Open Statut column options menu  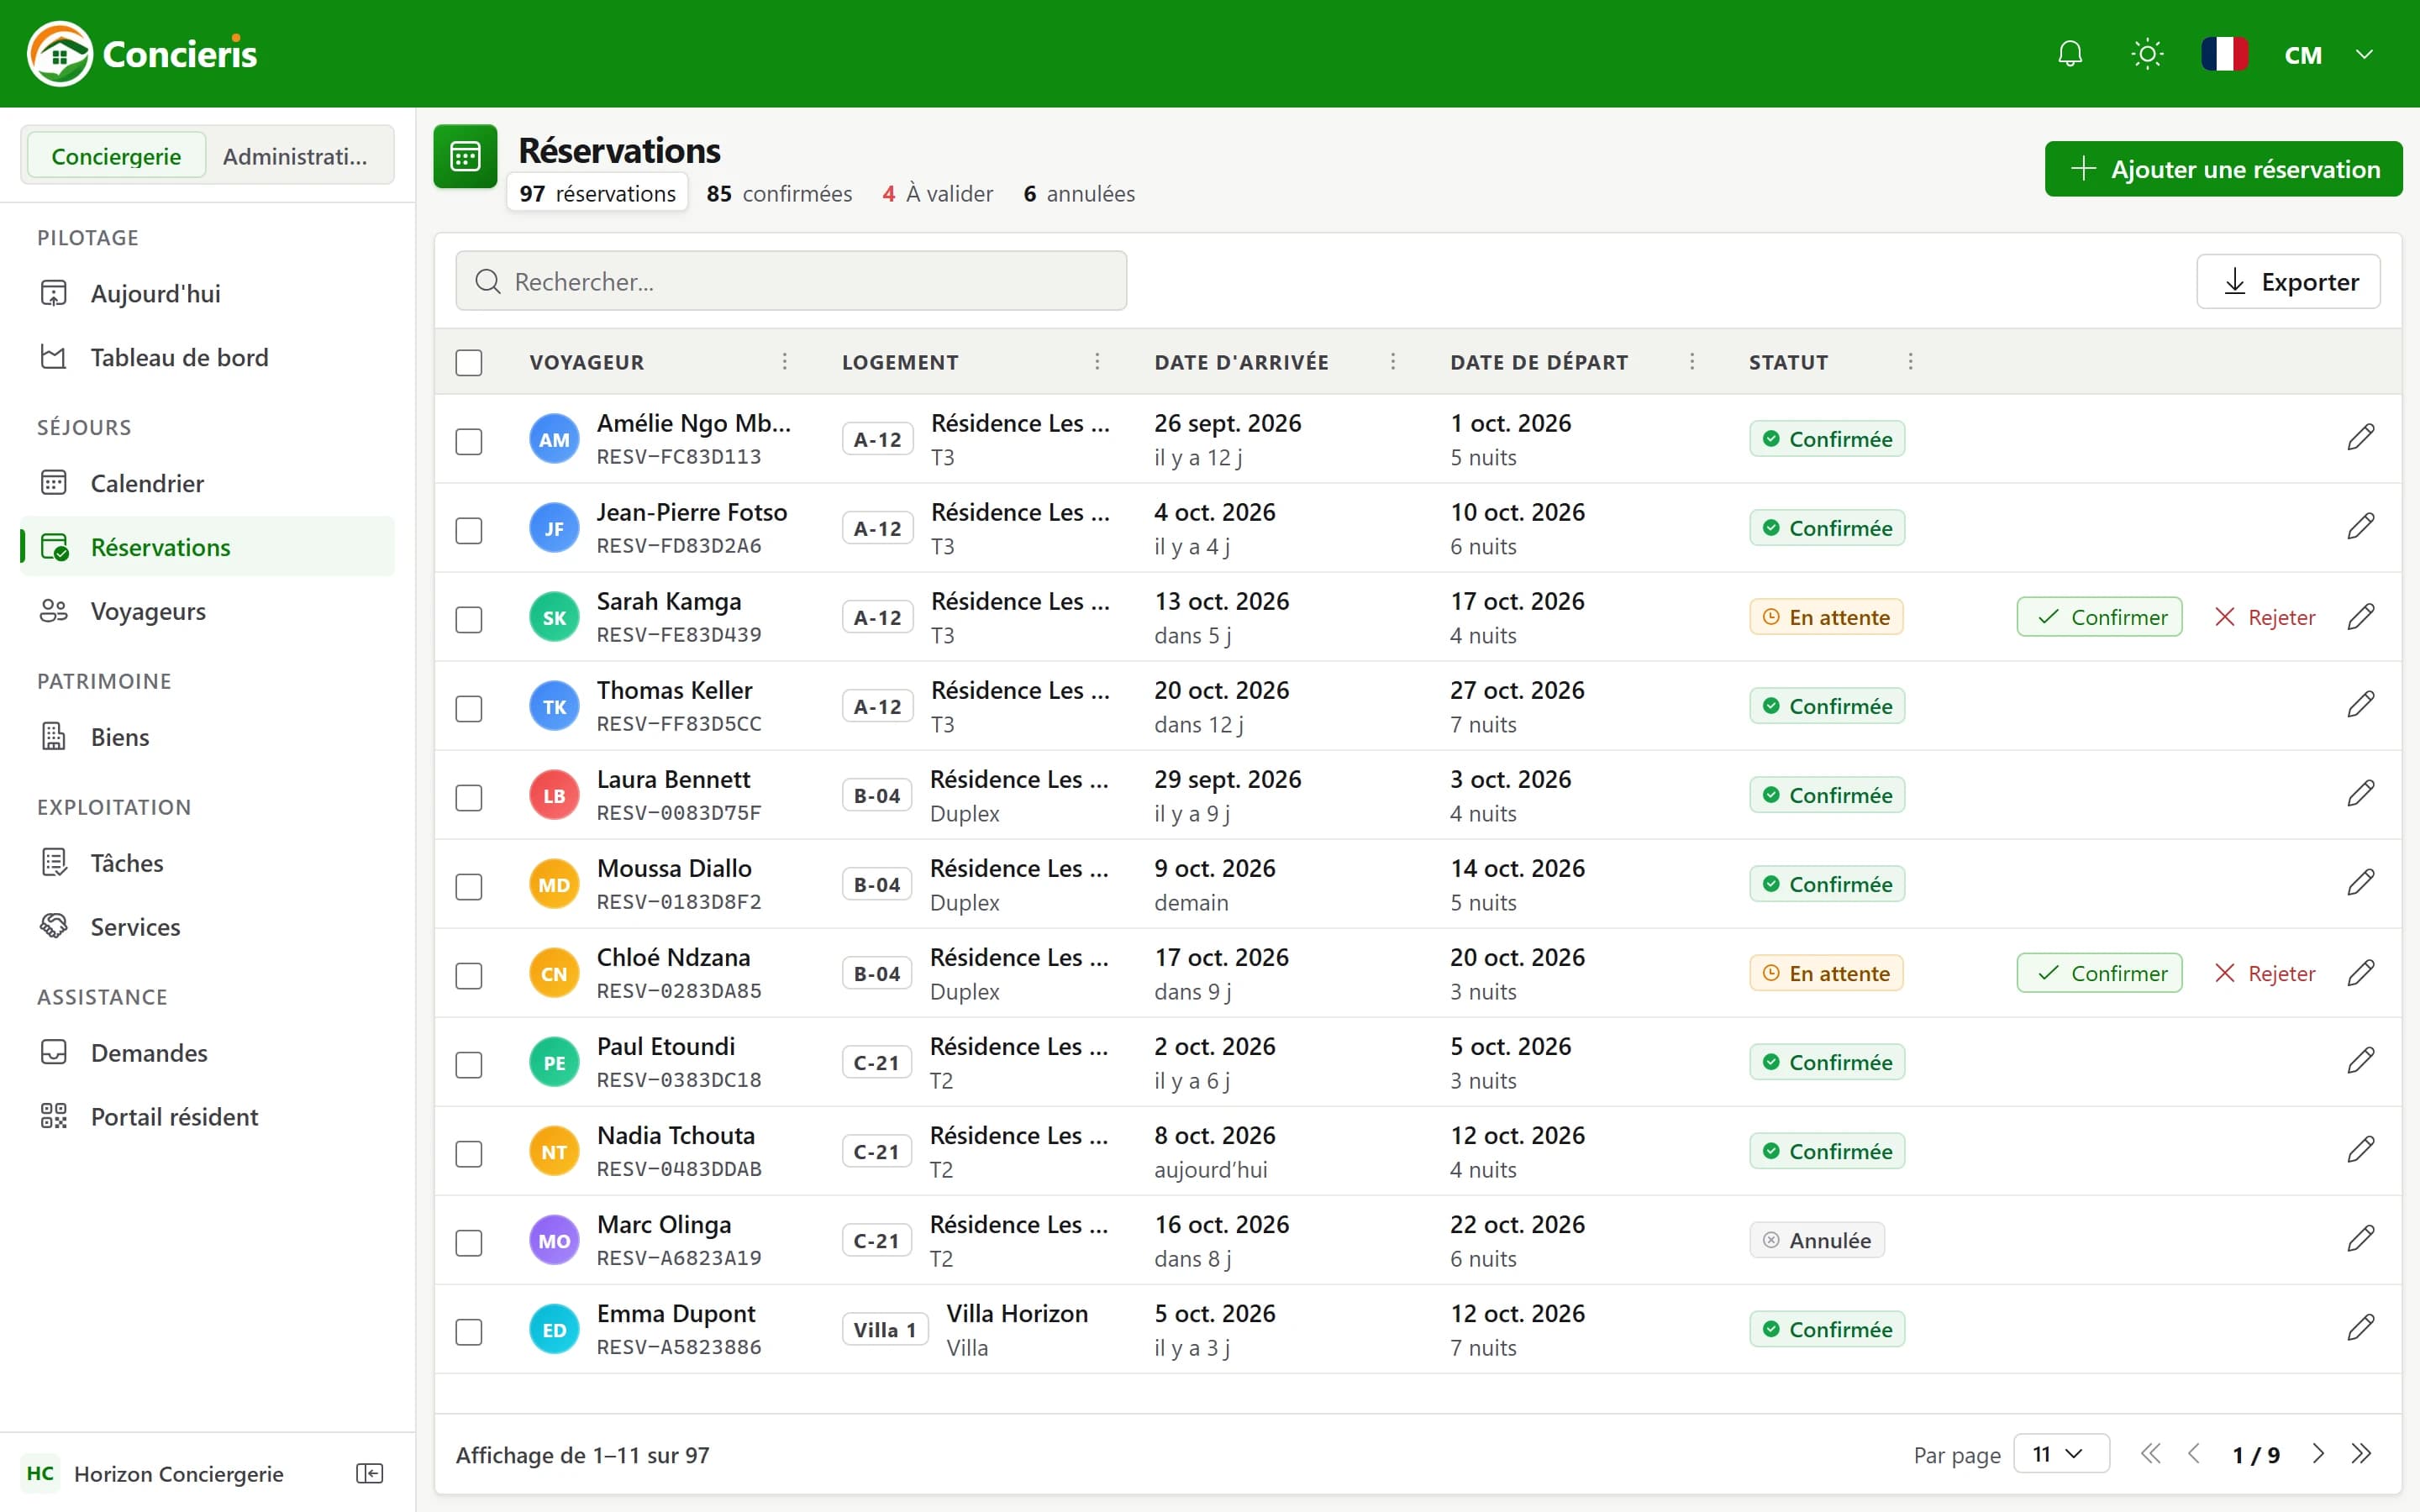(x=1910, y=361)
